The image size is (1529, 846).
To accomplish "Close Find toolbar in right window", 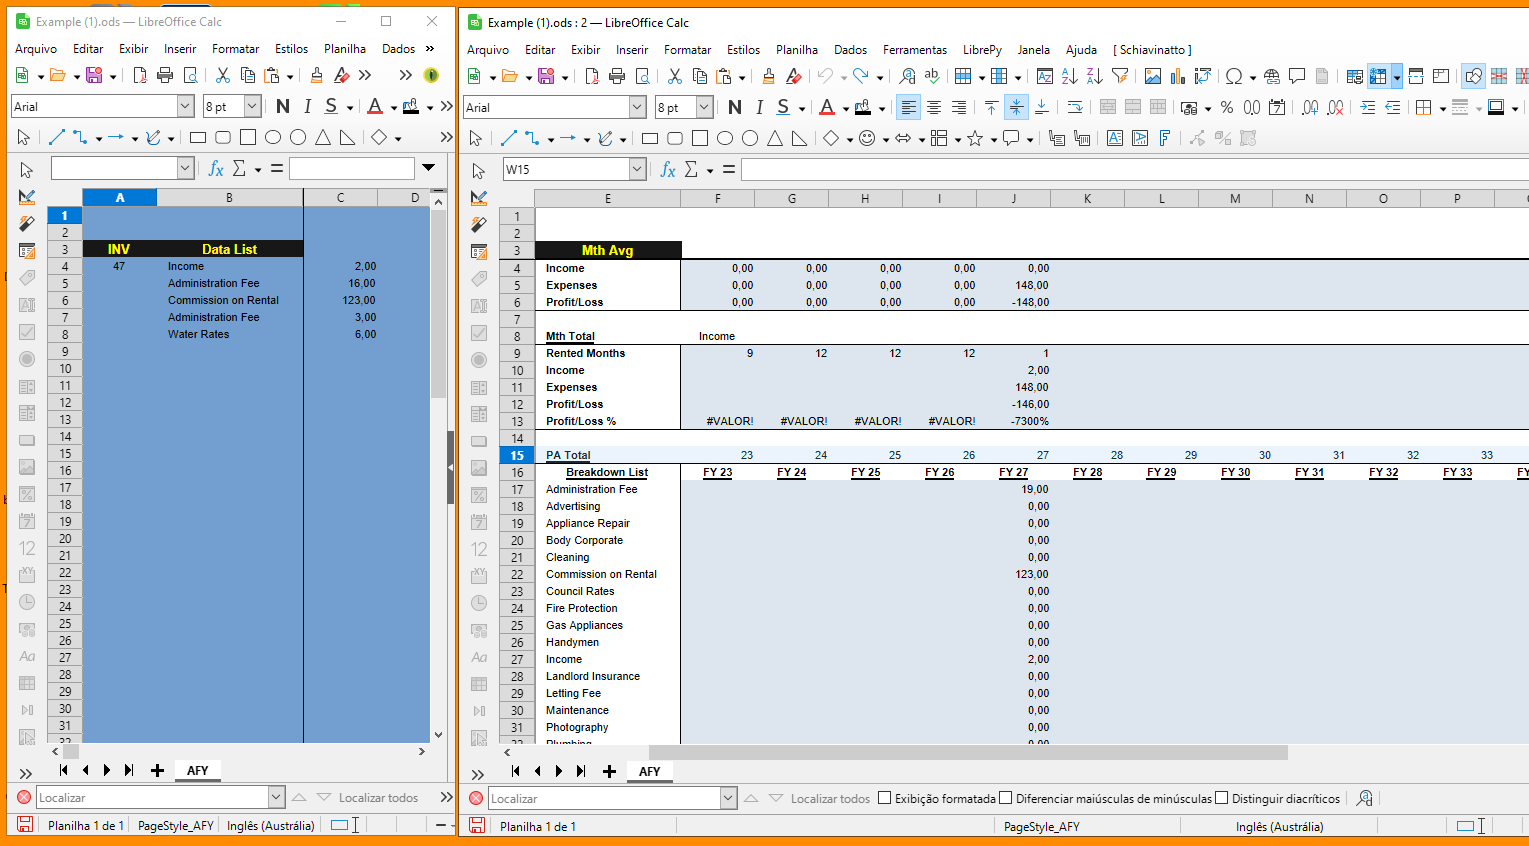I will tap(476, 798).
